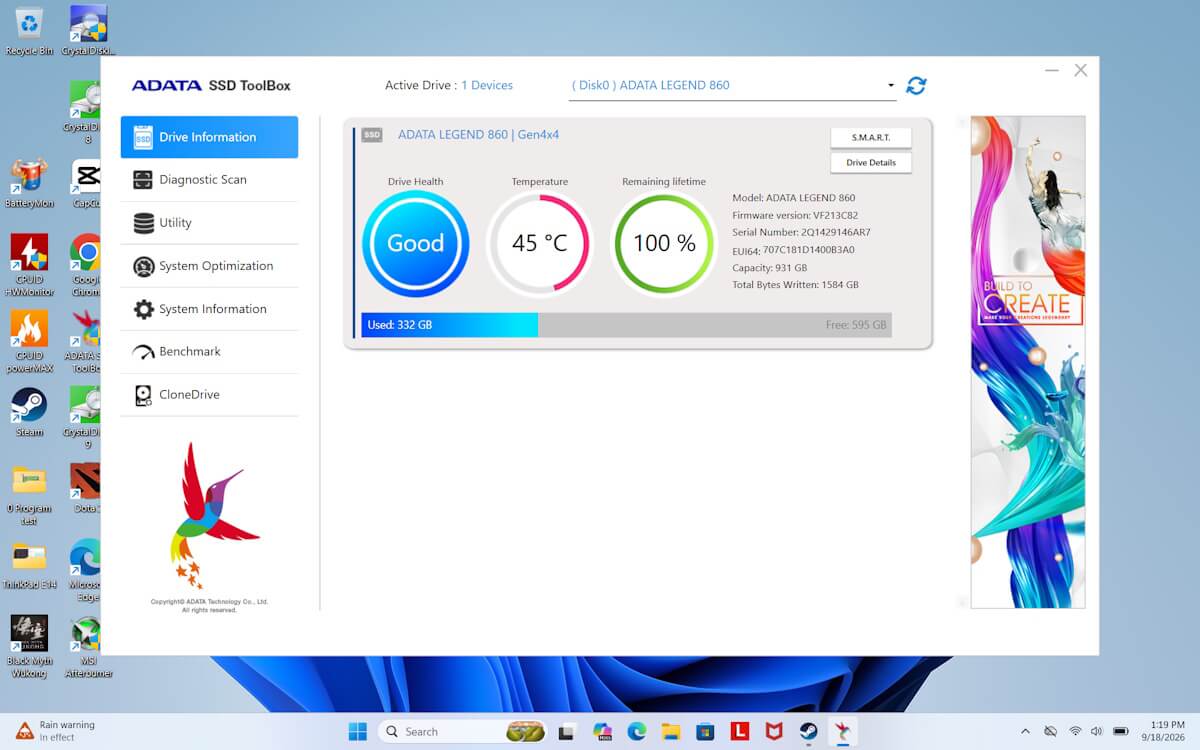Click the '1 Devices' text
Screen dimensions: 1200x750
click(487, 86)
